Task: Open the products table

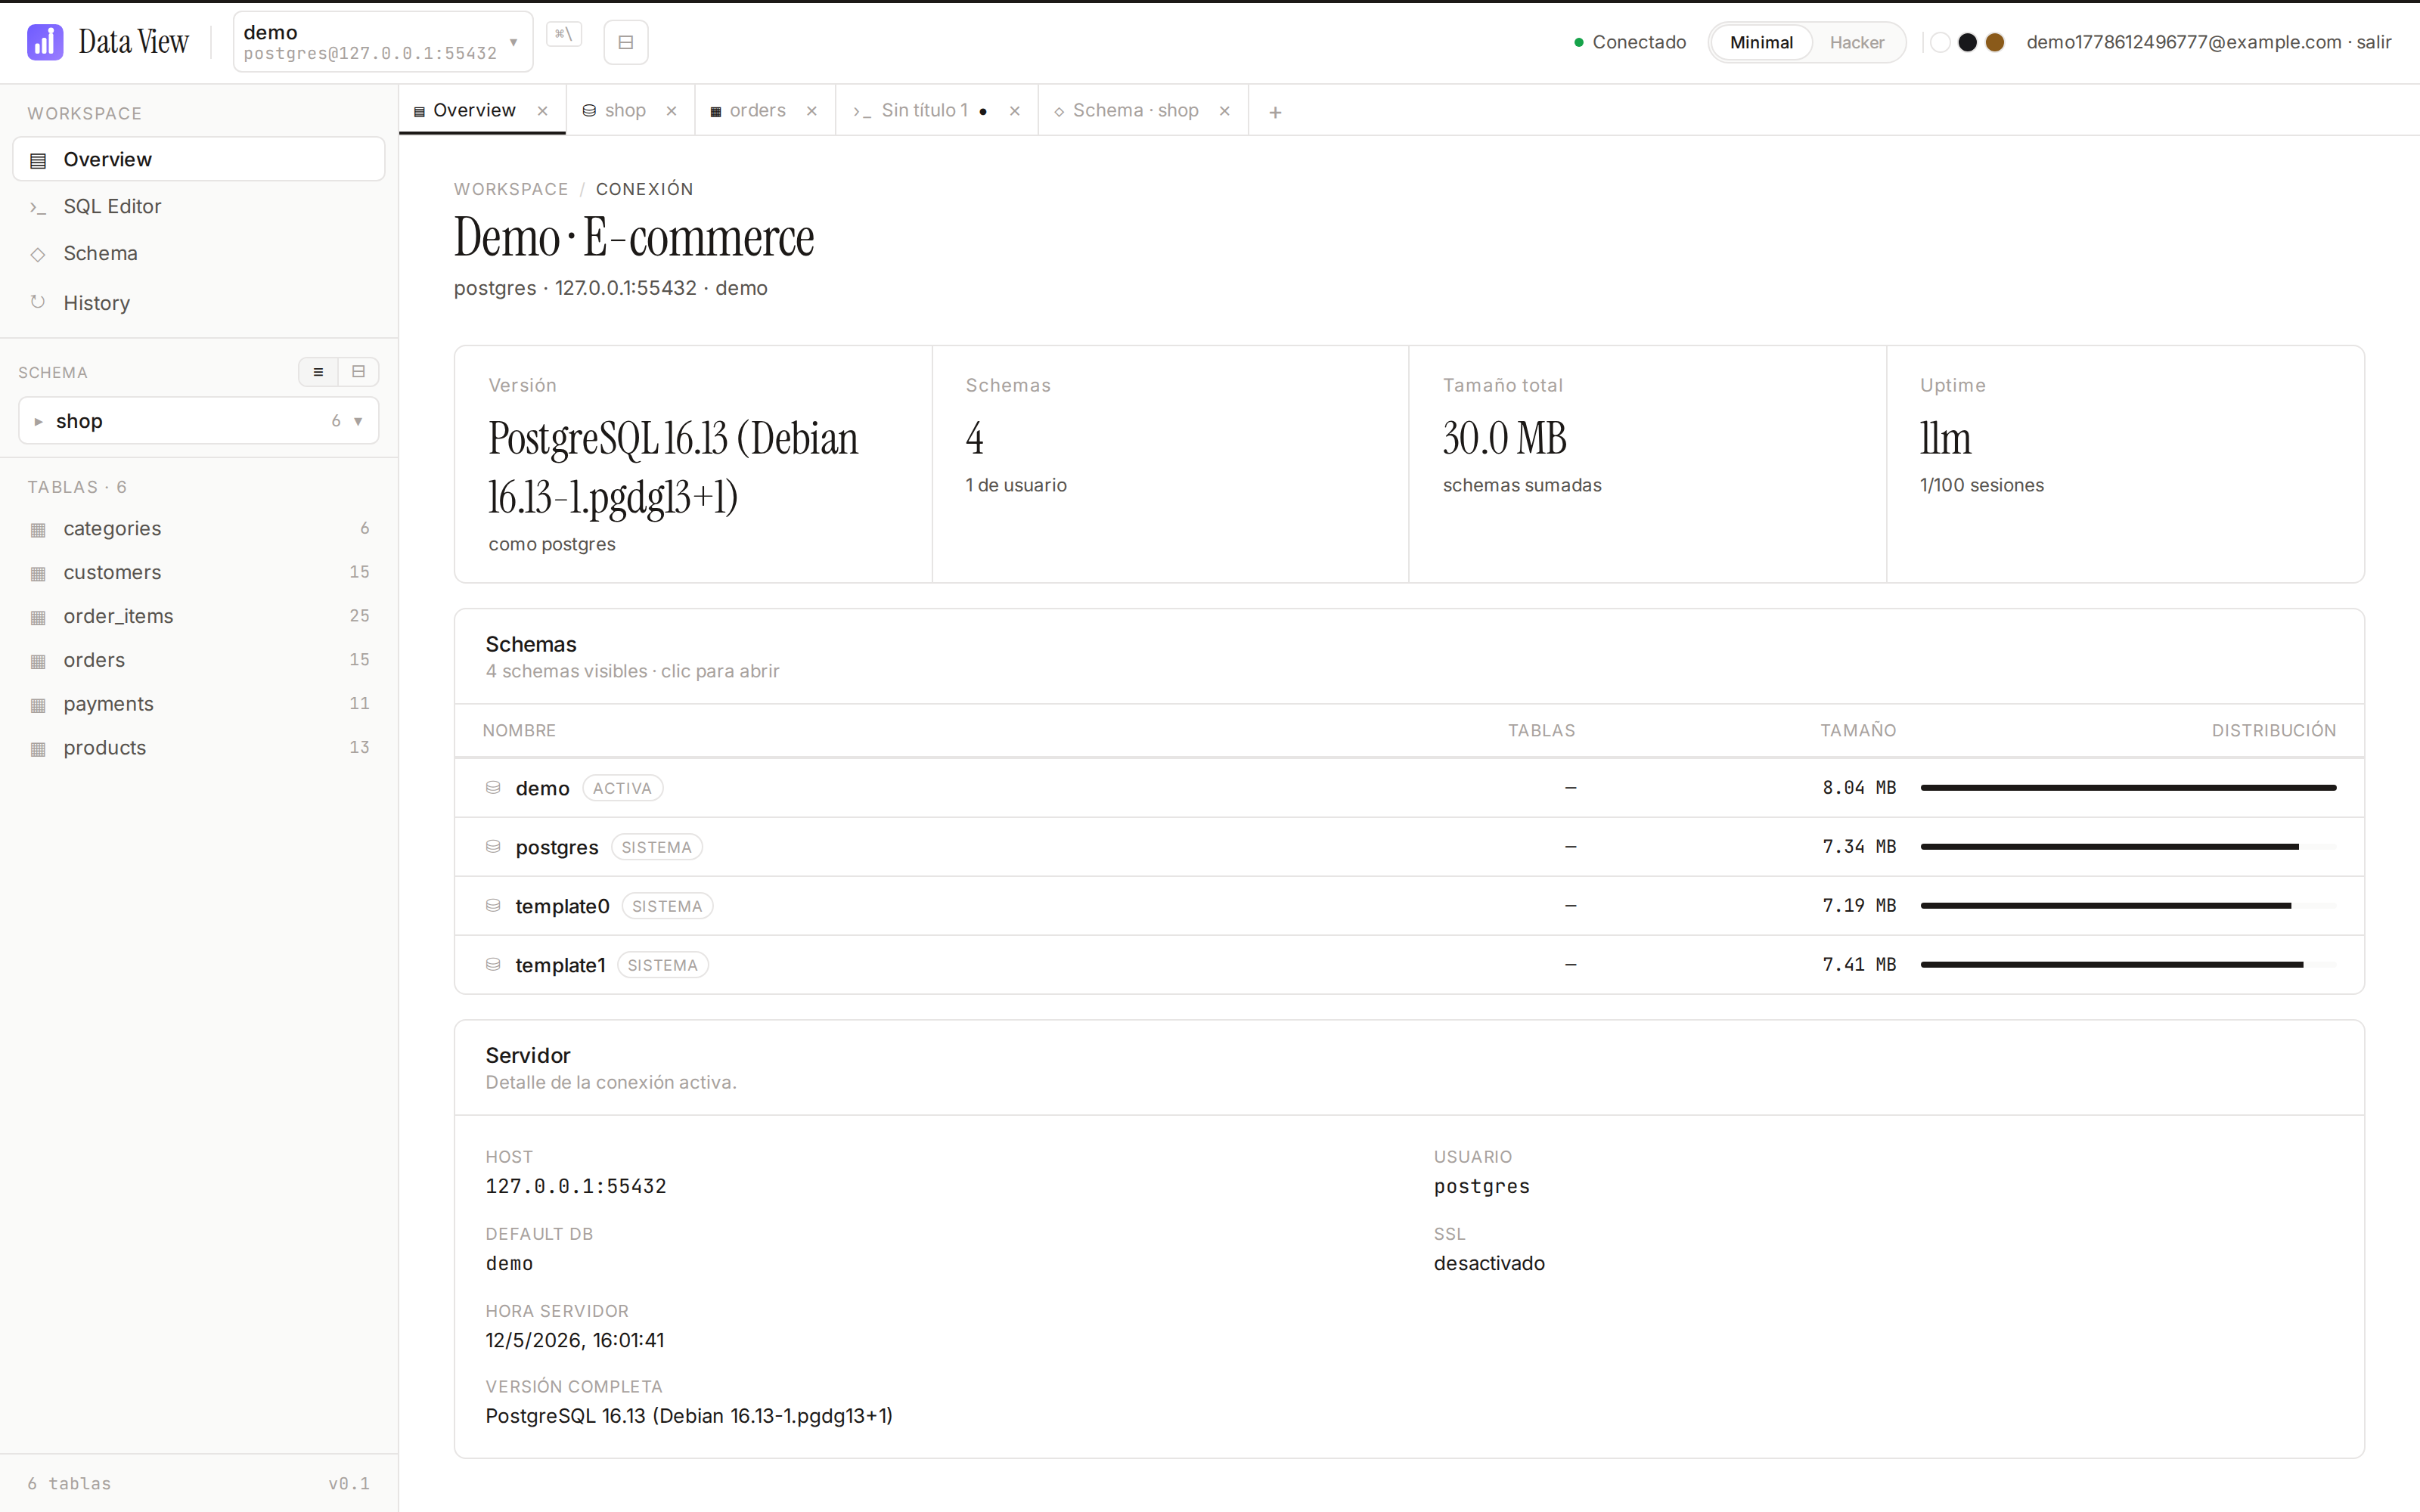Action: (x=199, y=749)
